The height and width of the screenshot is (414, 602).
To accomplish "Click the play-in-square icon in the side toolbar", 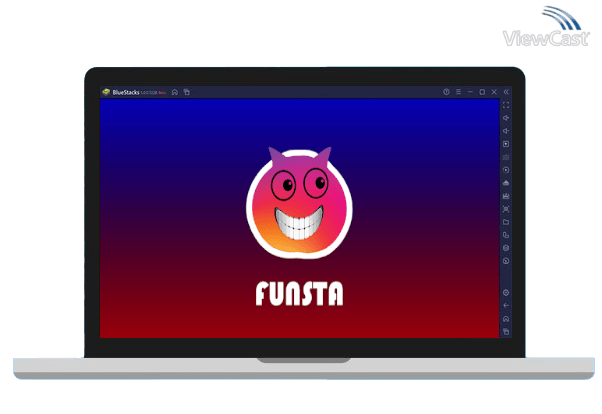I will click(x=506, y=144).
